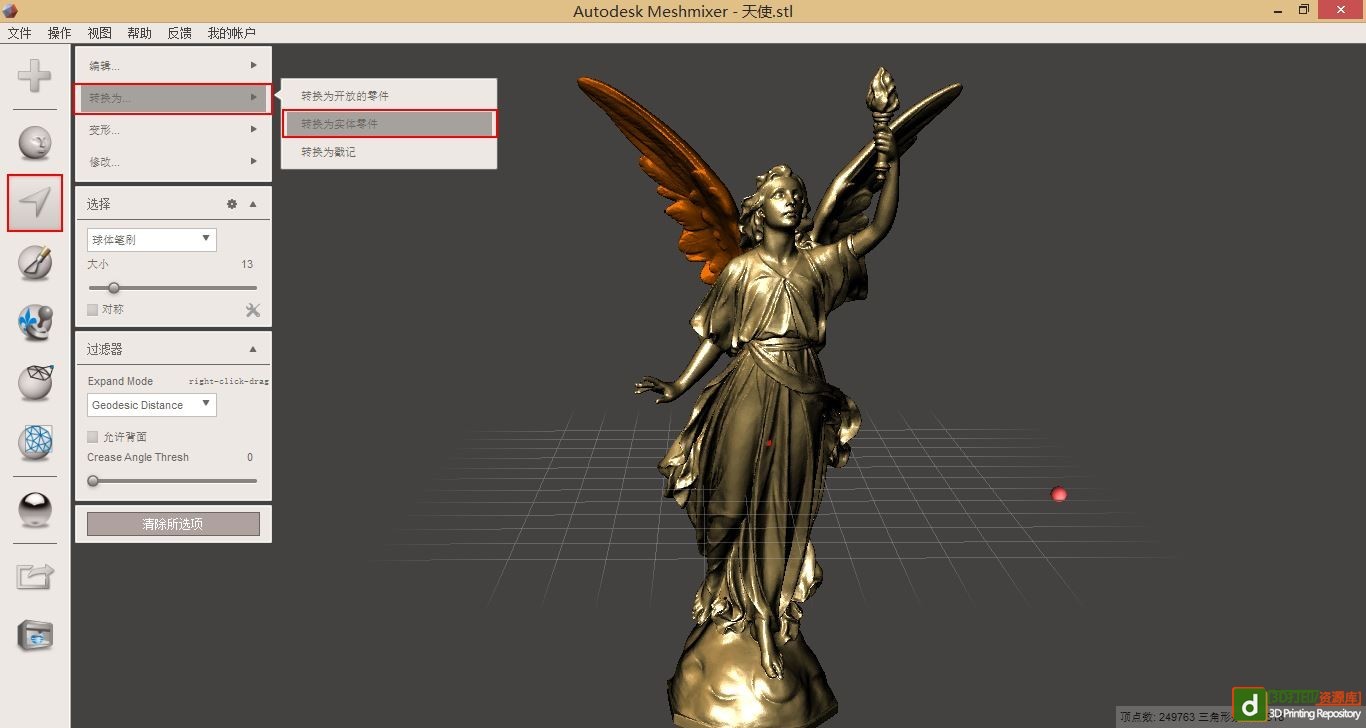This screenshot has width=1366, height=728.
Task: Open the 操作 menu
Action: [60, 33]
